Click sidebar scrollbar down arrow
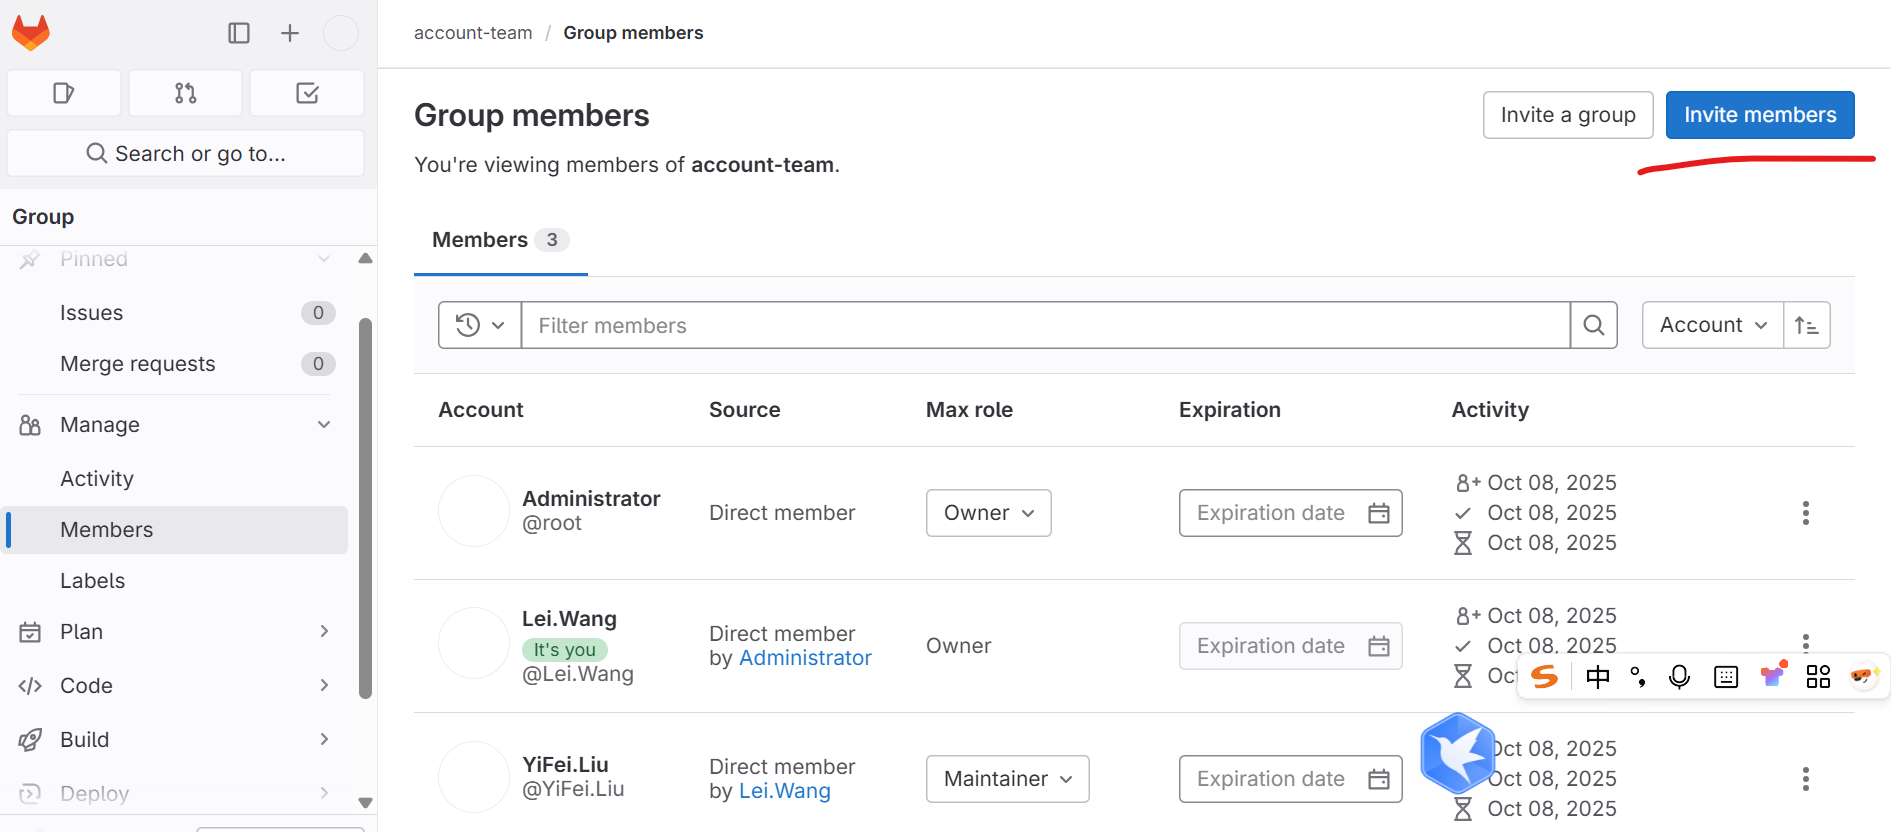 [365, 802]
